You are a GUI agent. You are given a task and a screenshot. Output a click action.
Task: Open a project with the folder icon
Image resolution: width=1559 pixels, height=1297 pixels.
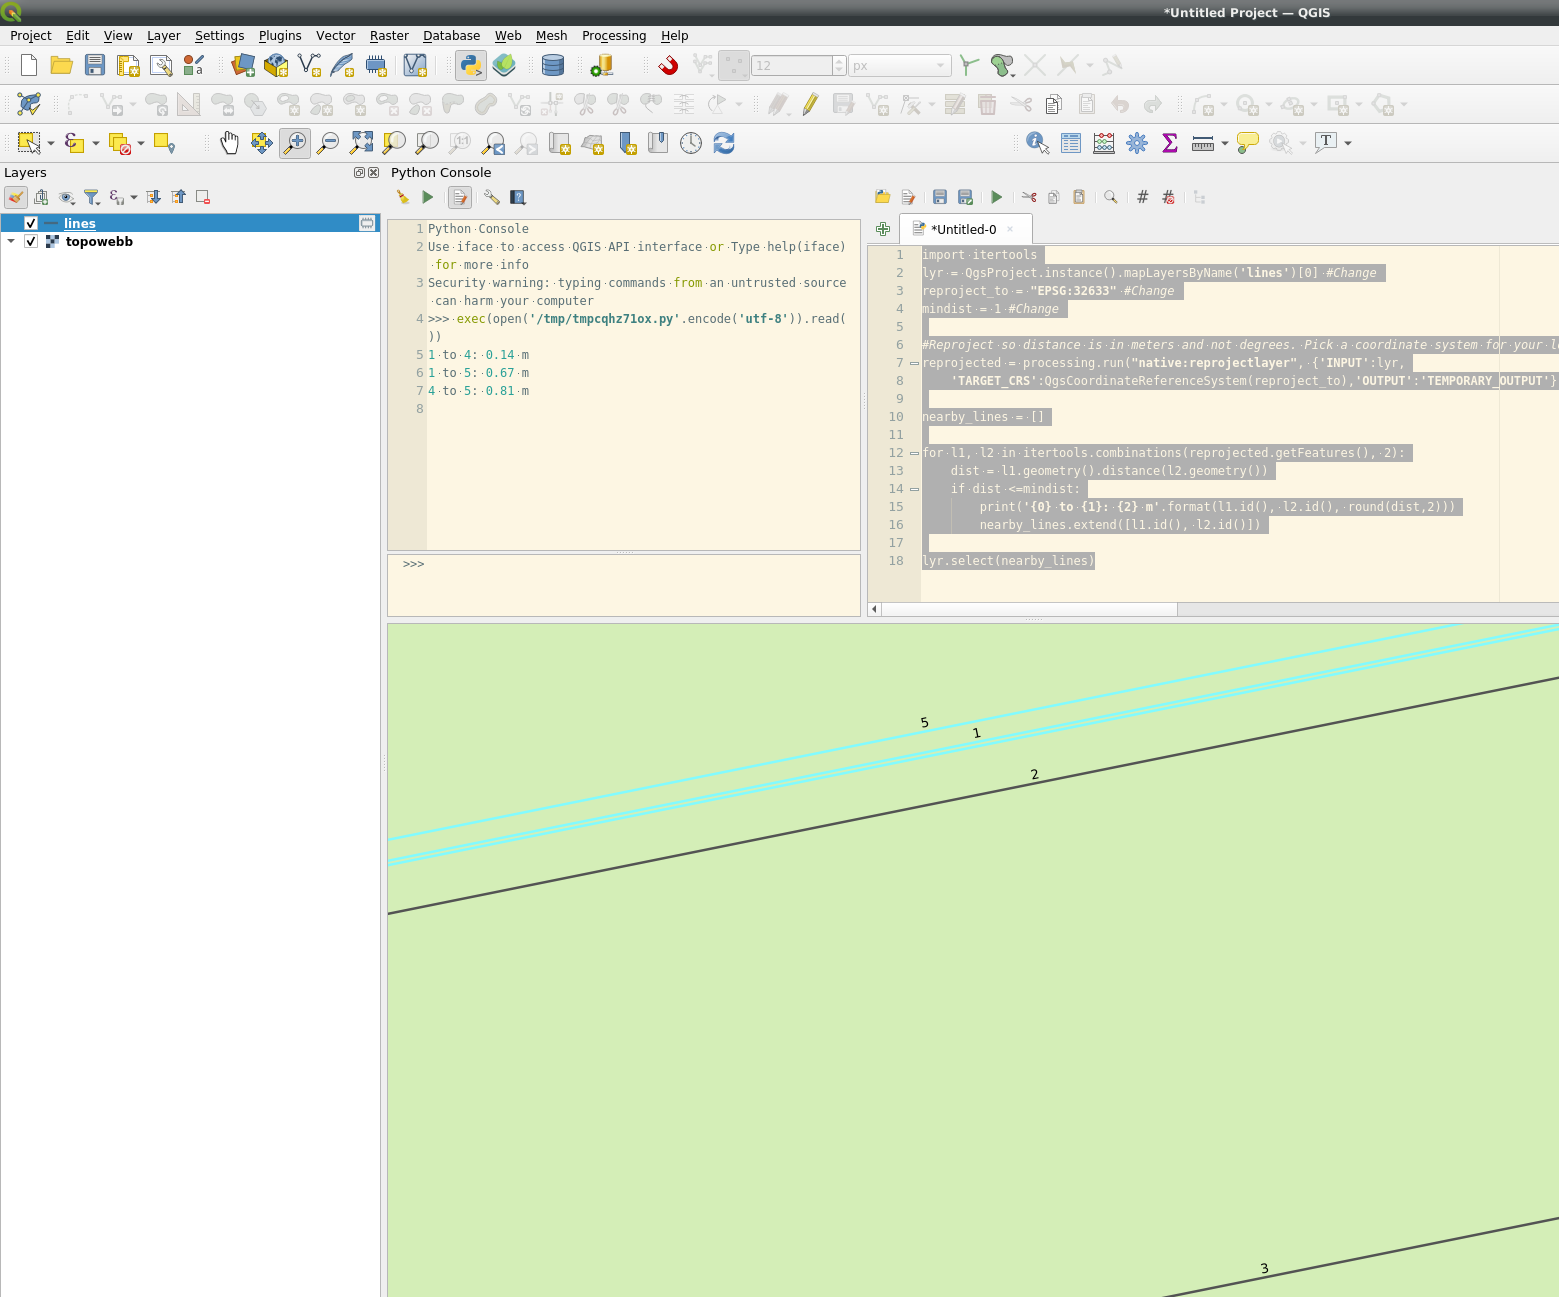click(62, 66)
